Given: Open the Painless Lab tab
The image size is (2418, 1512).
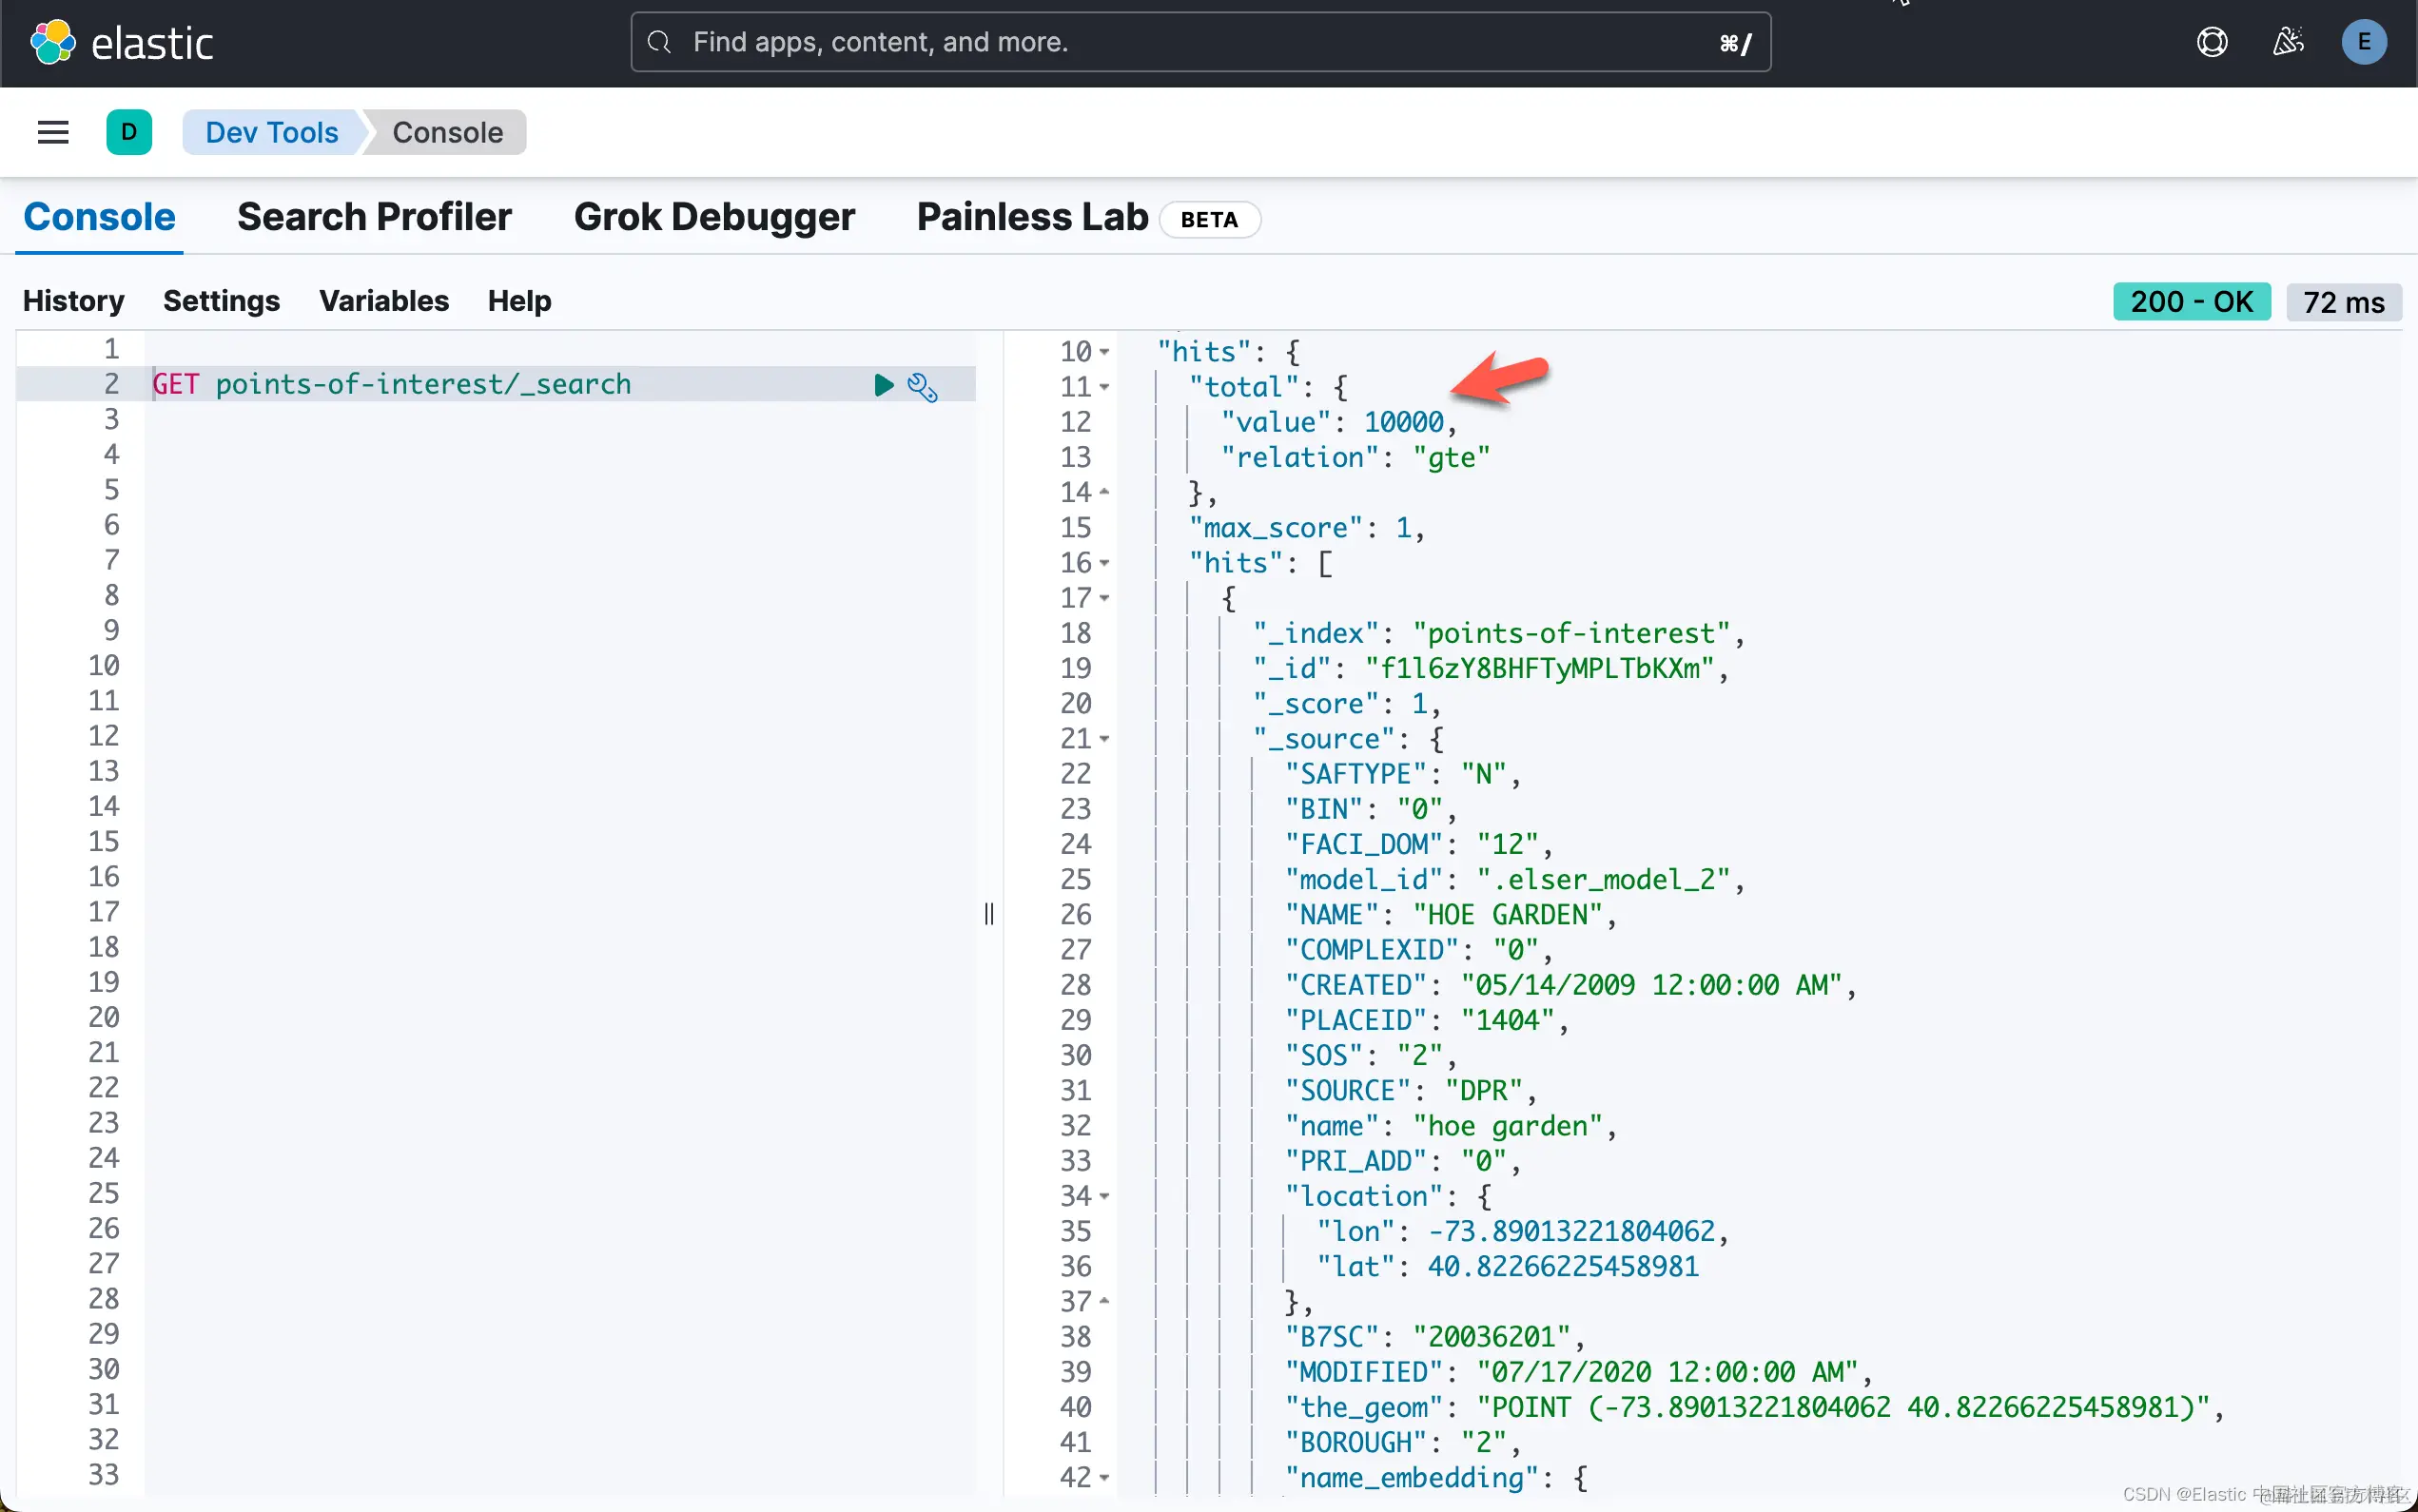Looking at the screenshot, I should (x=1032, y=217).
